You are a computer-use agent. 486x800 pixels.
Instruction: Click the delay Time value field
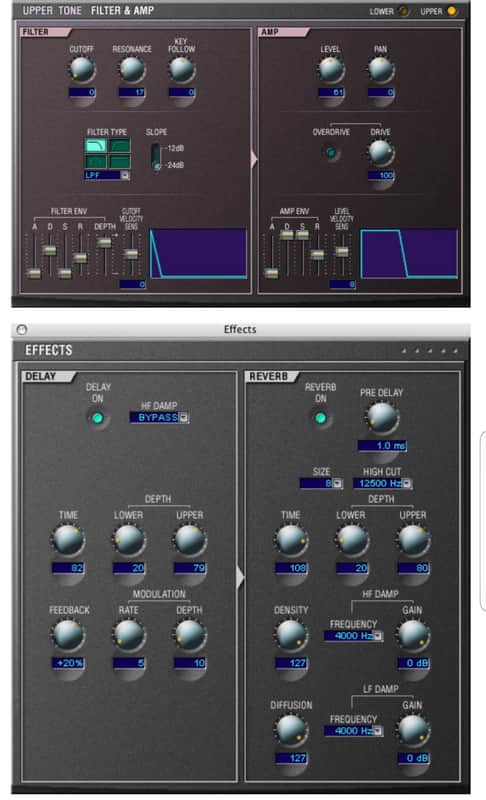coord(68,568)
